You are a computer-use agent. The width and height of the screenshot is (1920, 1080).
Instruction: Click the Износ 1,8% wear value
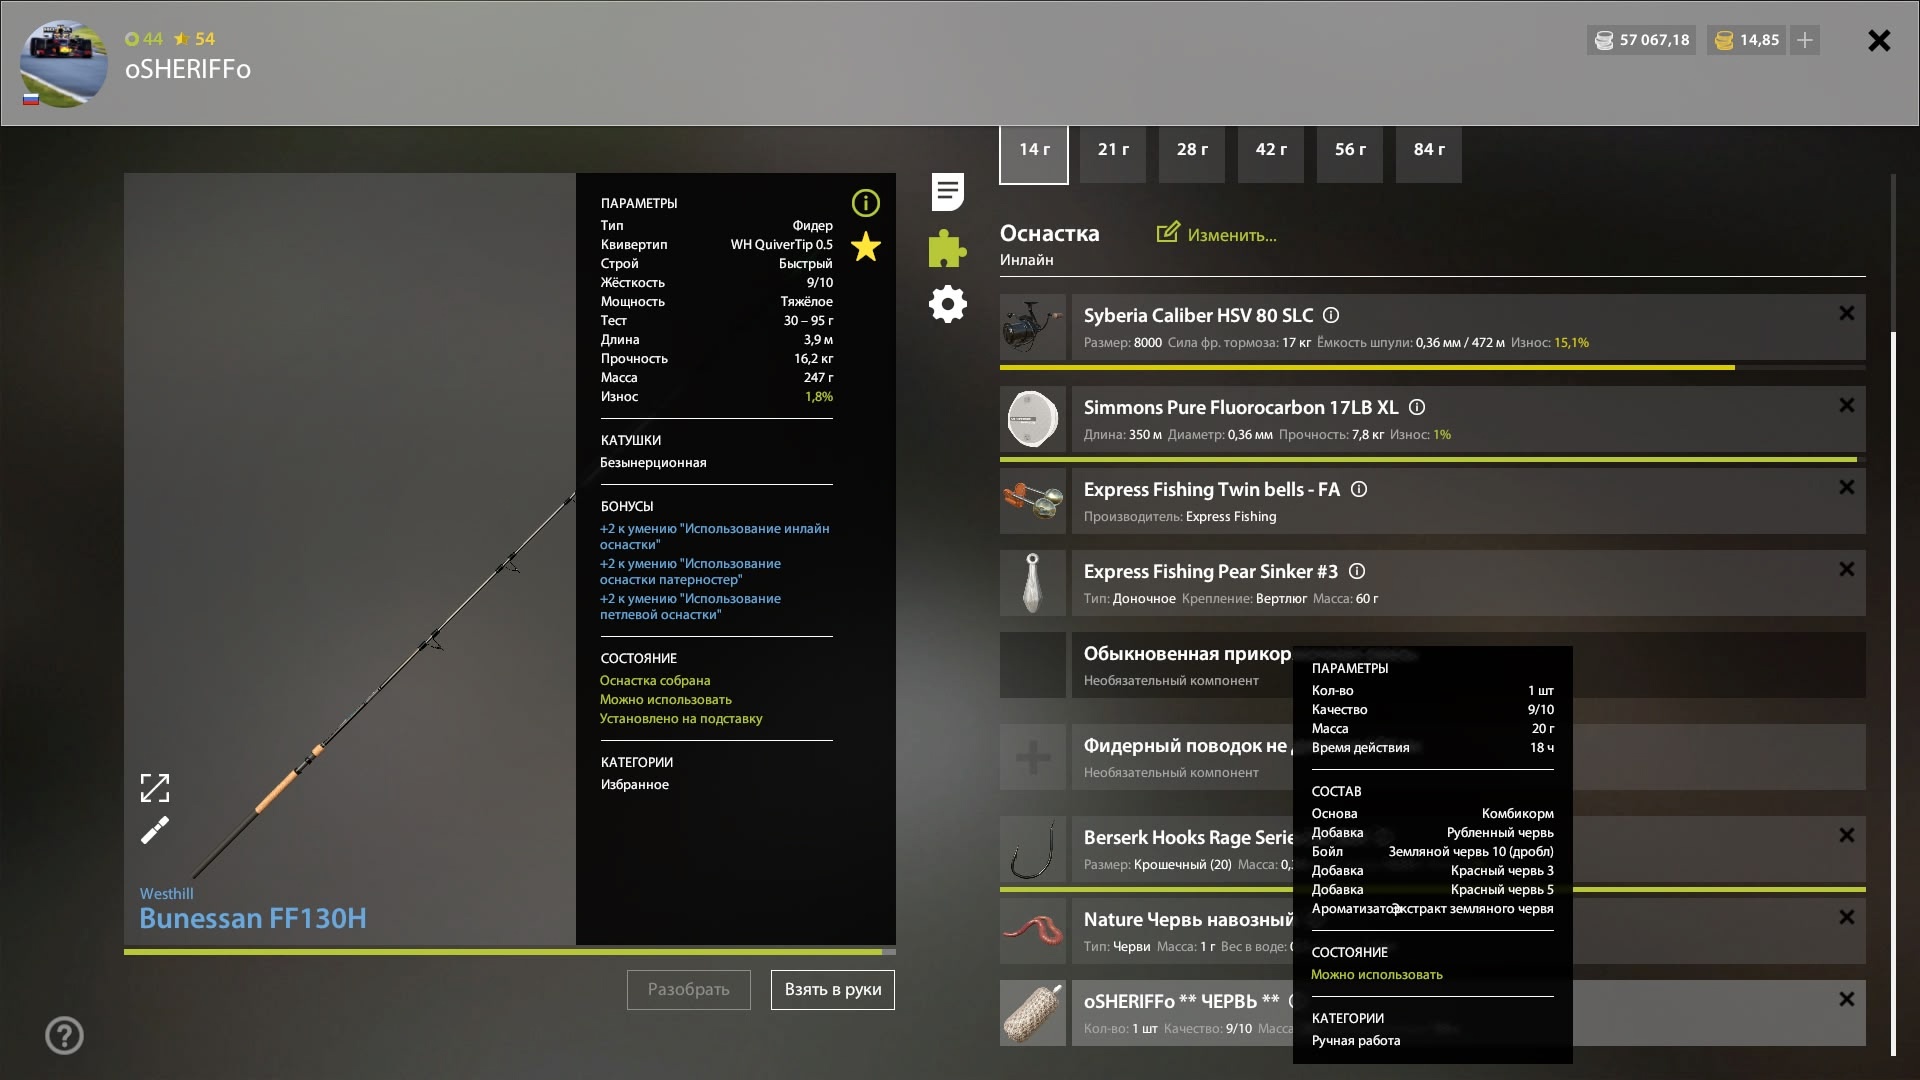pyautogui.click(x=818, y=397)
